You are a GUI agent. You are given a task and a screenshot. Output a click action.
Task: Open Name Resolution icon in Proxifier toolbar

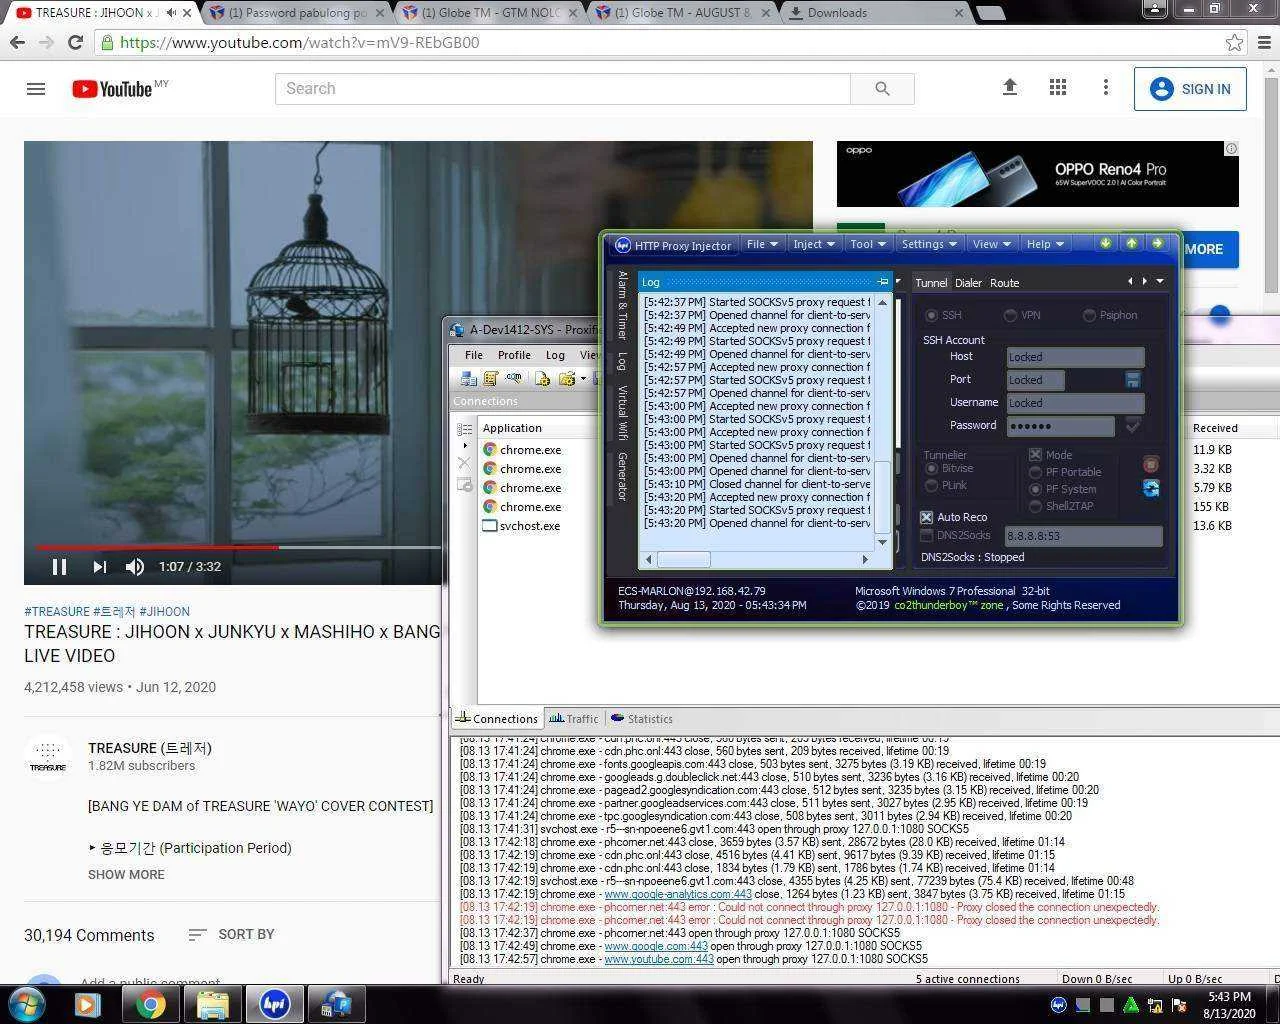(x=514, y=378)
